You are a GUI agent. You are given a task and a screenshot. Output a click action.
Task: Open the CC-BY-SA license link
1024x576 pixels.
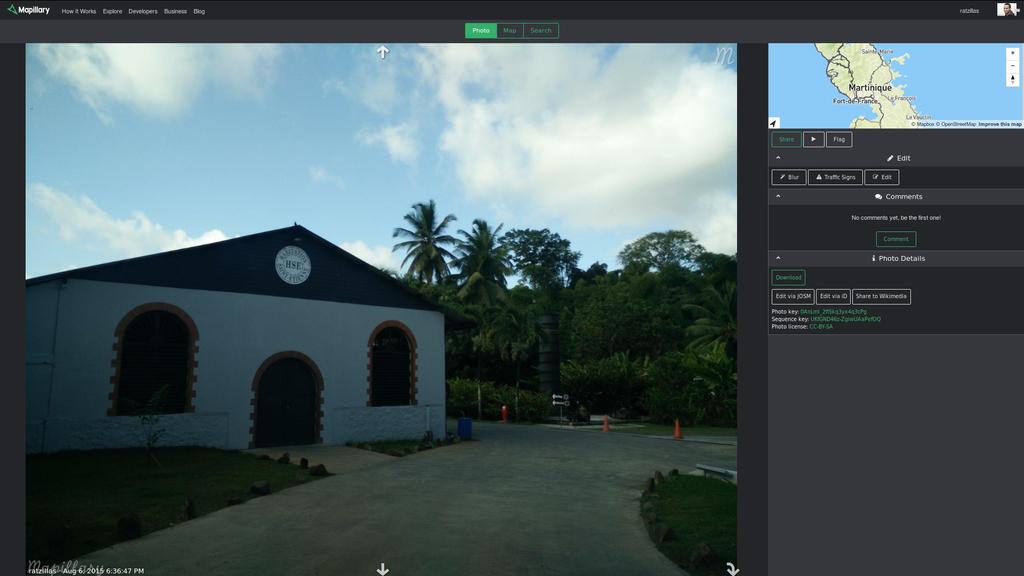pos(821,327)
